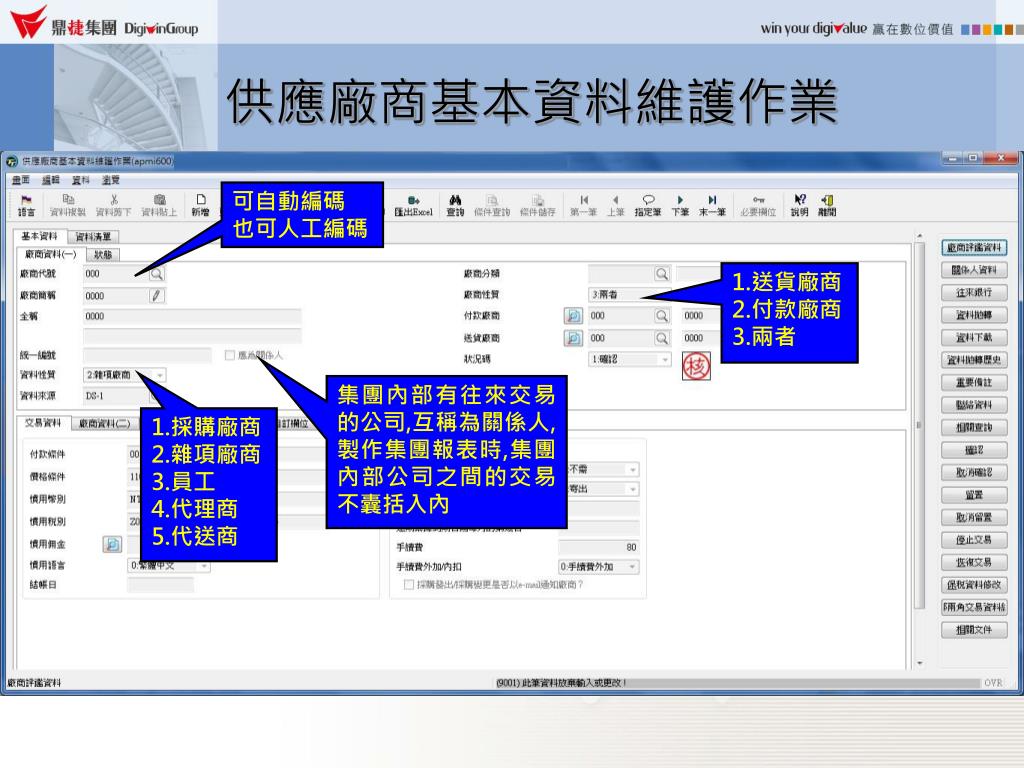
Task: Toggle e-mail notify vendor checkbox for 採購發出
Action: pyautogui.click(x=409, y=584)
